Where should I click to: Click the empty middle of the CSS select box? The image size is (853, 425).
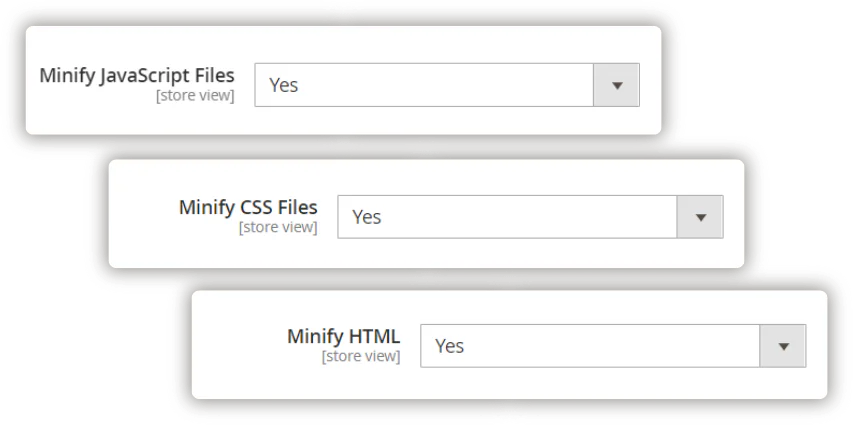[x=520, y=217]
